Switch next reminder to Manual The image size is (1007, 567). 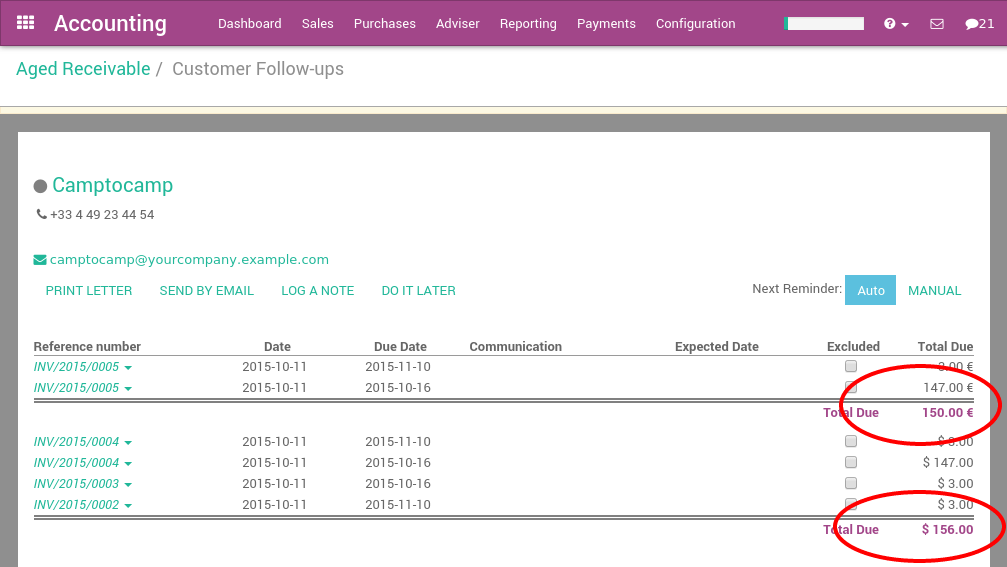pos(934,291)
